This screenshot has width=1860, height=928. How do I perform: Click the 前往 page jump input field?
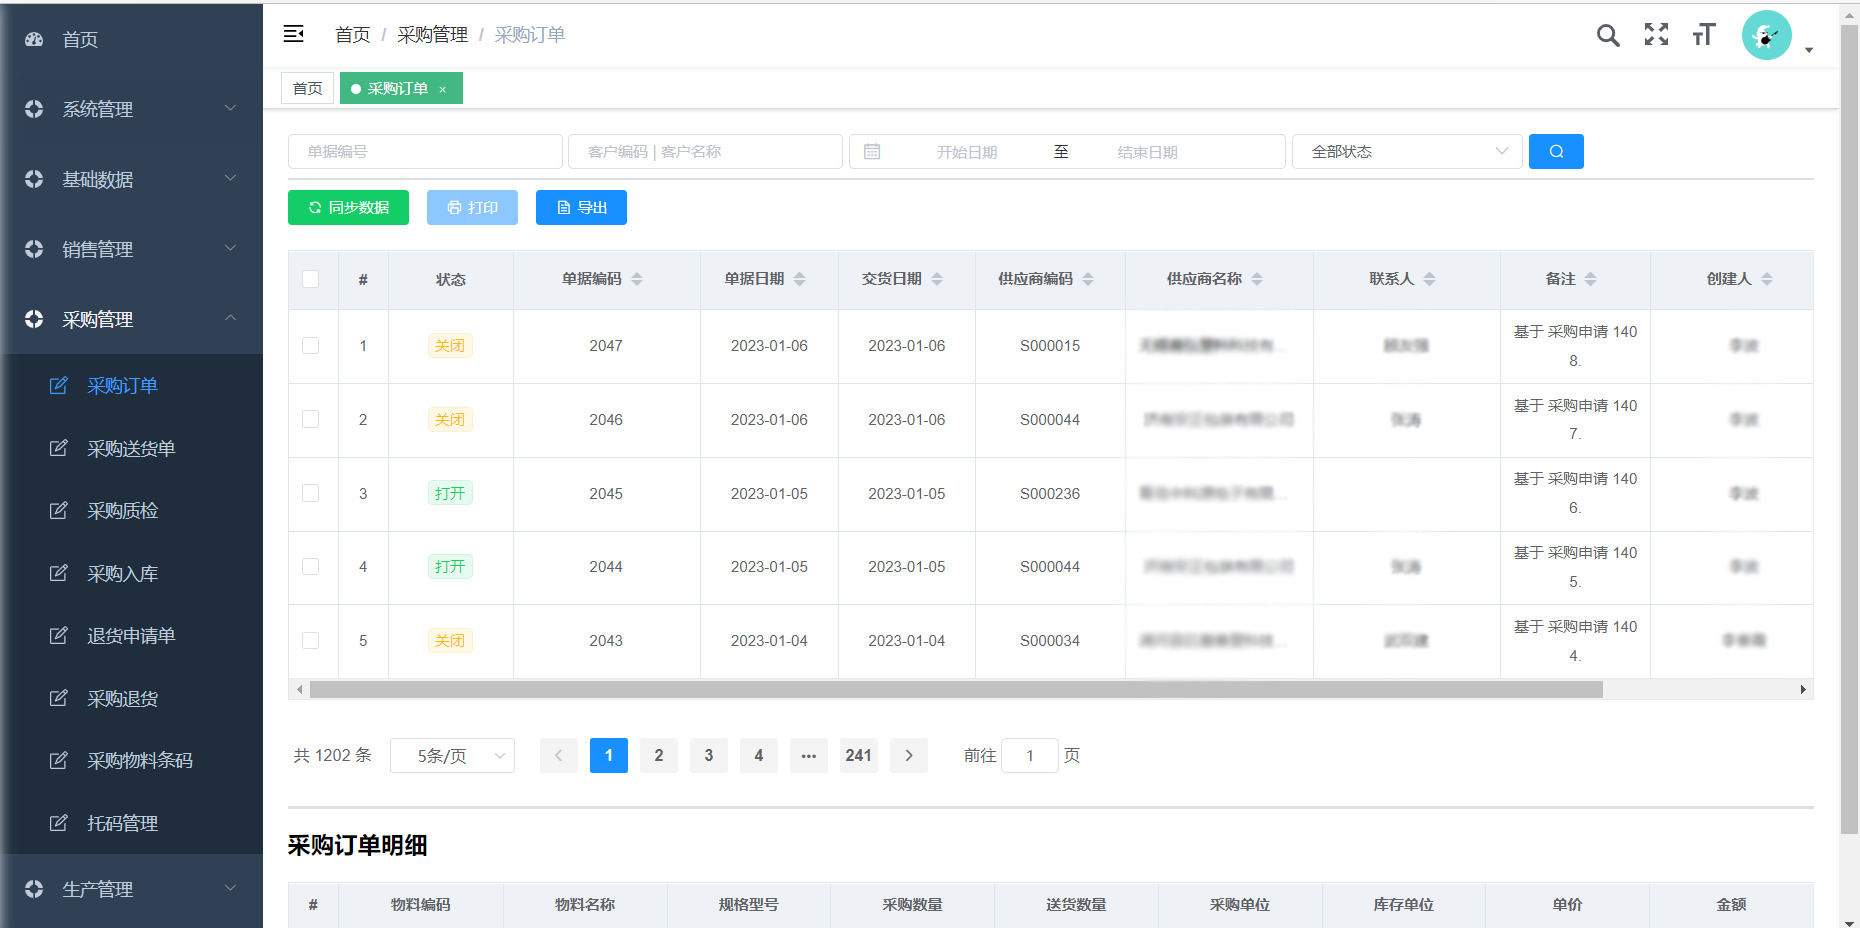pyautogui.click(x=1029, y=755)
